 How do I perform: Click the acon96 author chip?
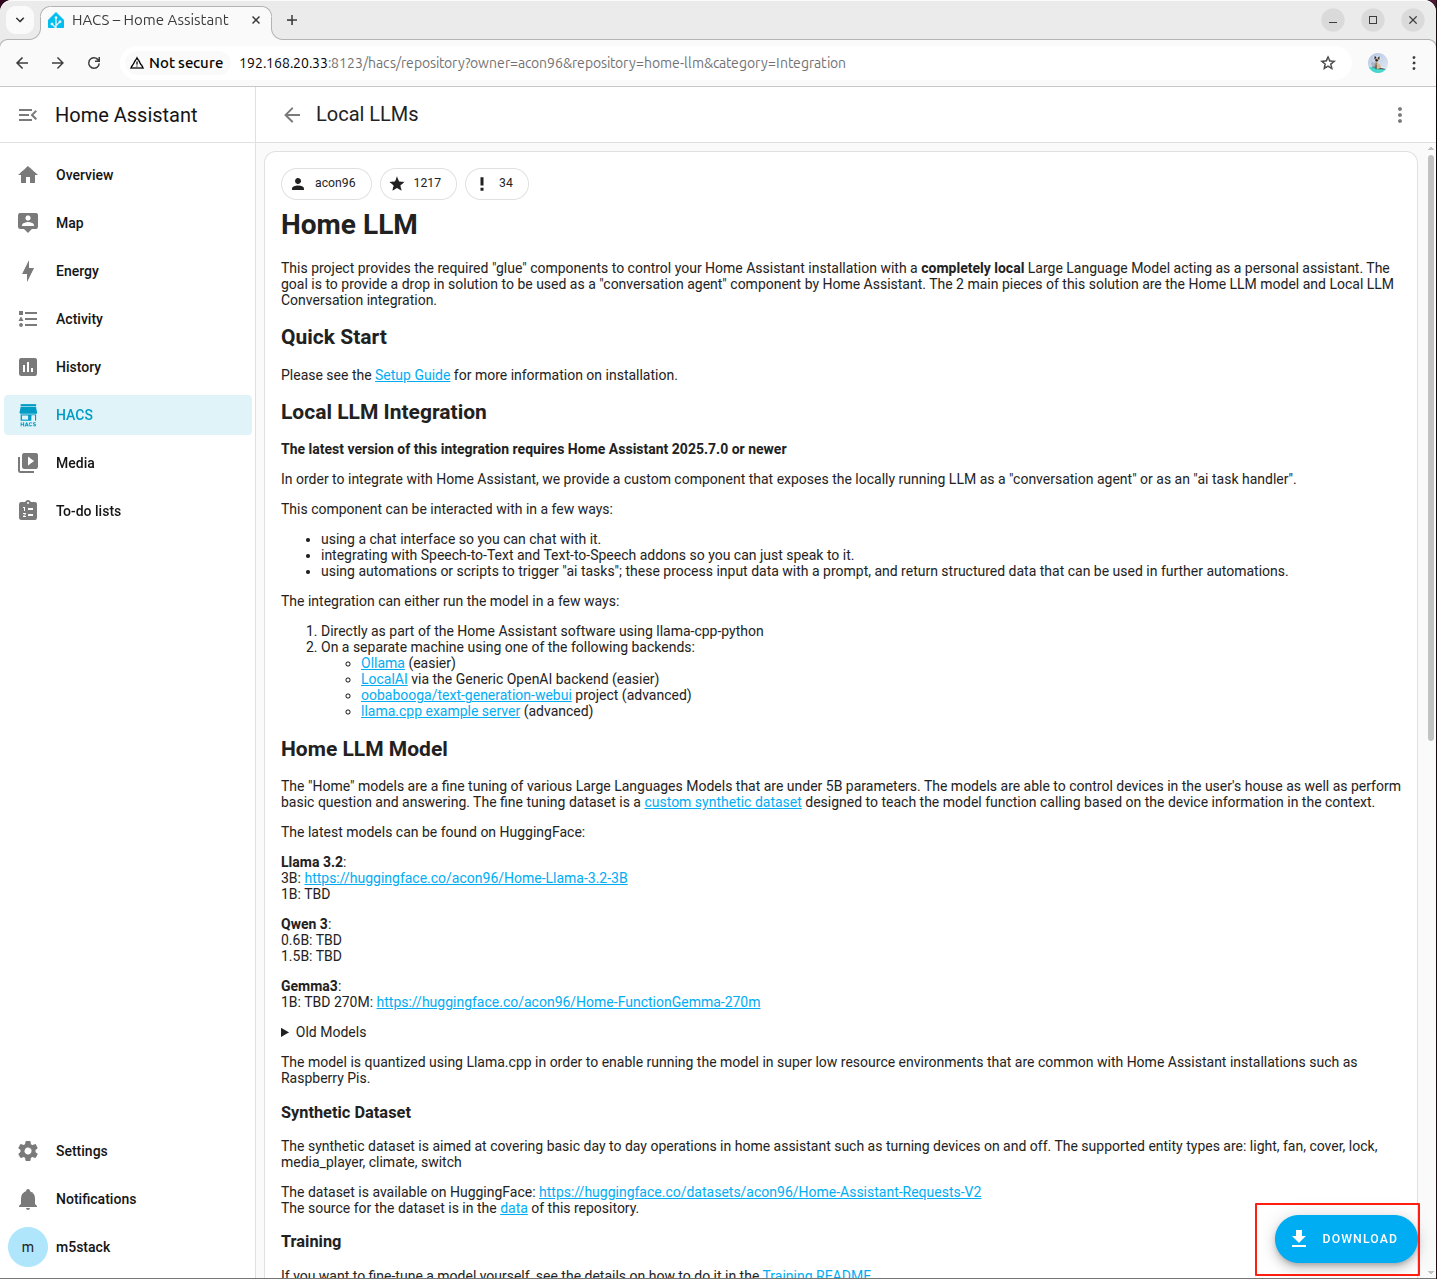tap(326, 184)
